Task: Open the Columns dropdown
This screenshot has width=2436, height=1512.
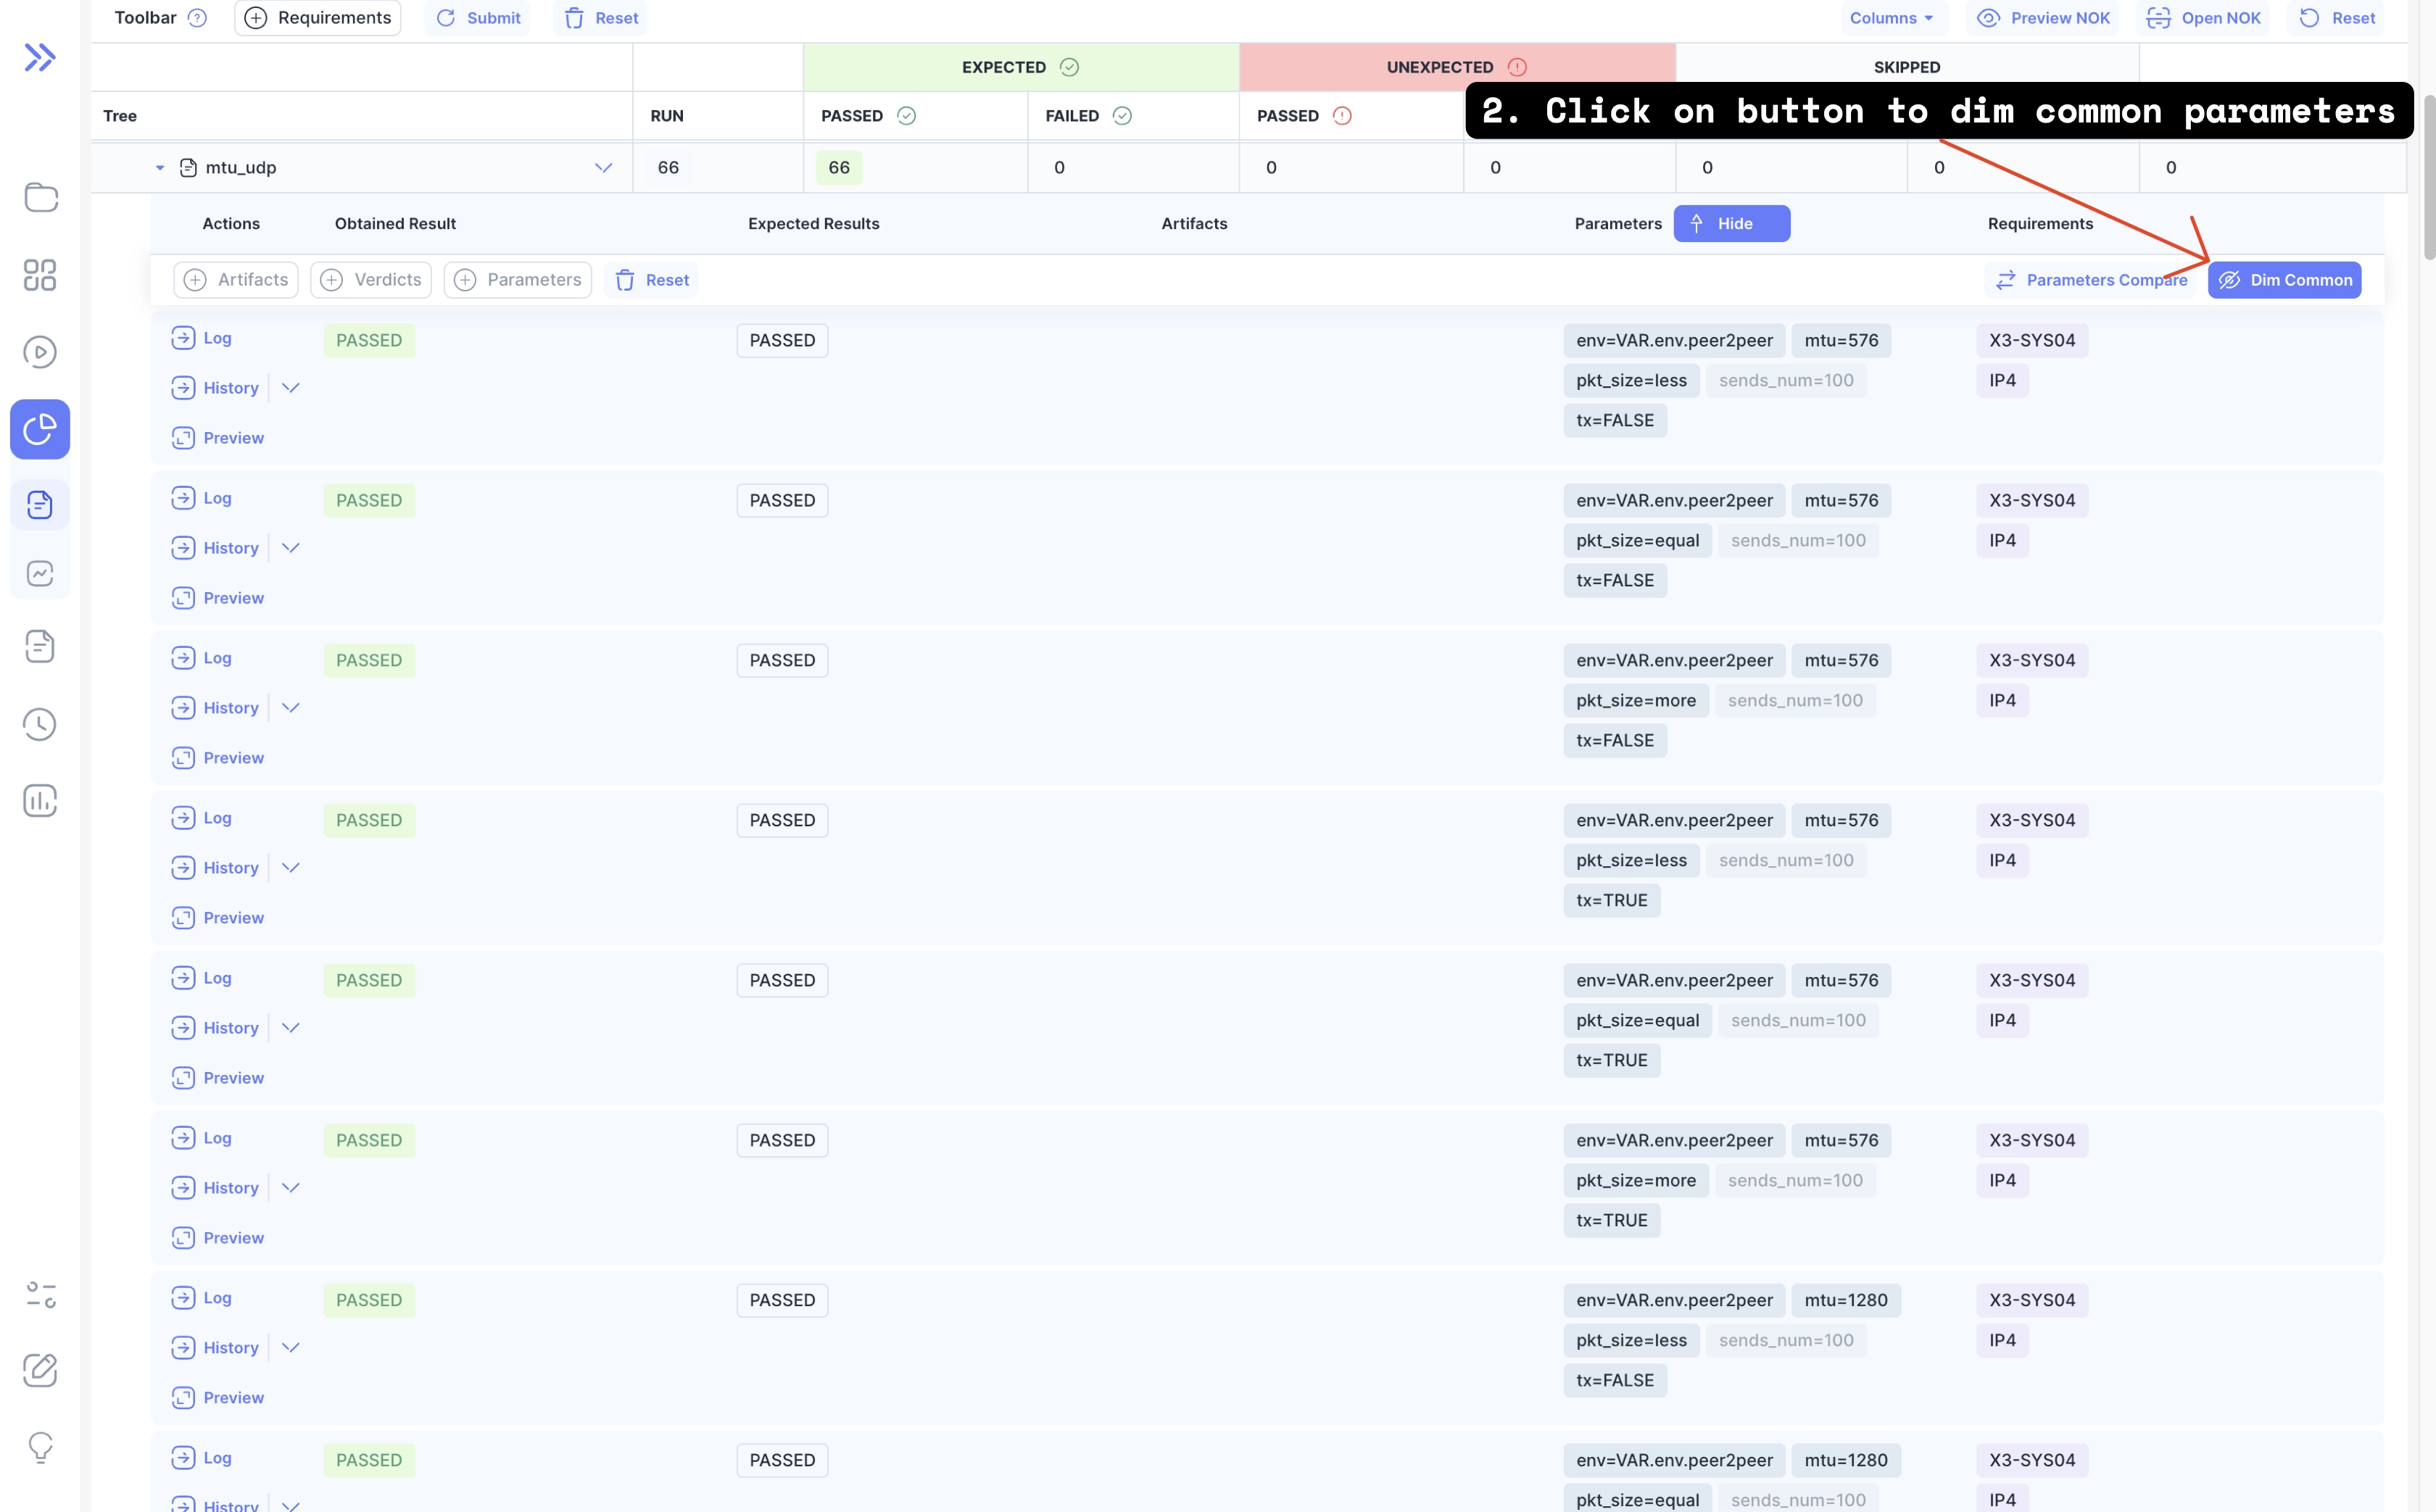Action: (x=1890, y=17)
